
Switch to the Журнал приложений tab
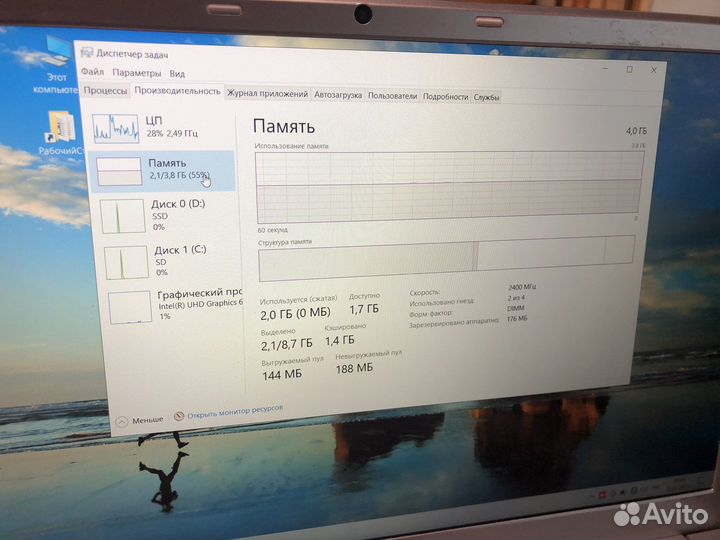coord(267,95)
